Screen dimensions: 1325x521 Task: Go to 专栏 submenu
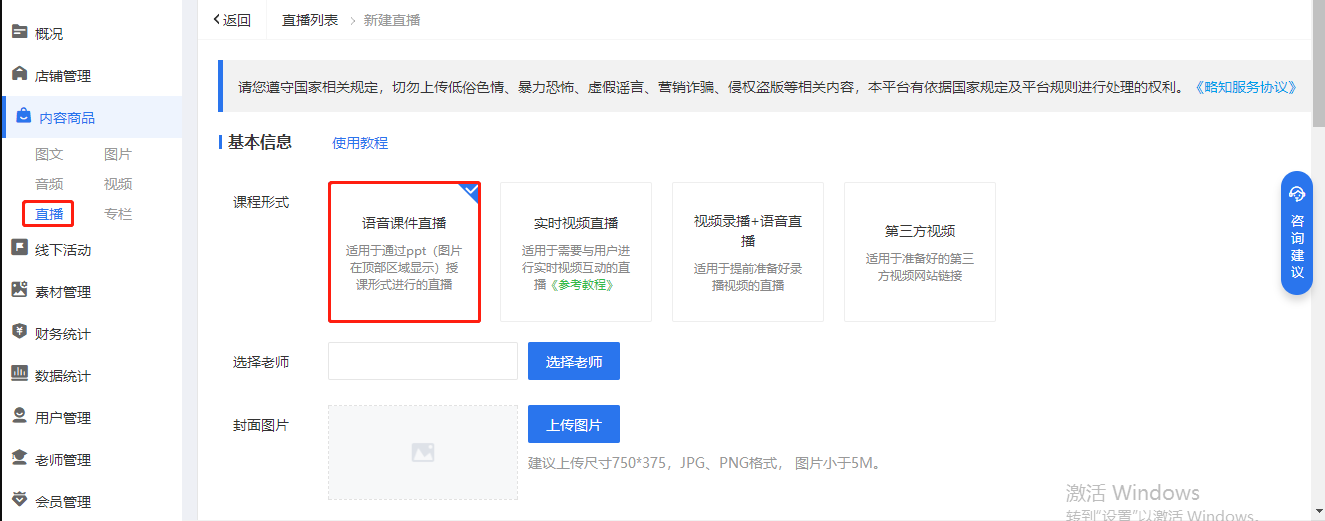click(118, 214)
